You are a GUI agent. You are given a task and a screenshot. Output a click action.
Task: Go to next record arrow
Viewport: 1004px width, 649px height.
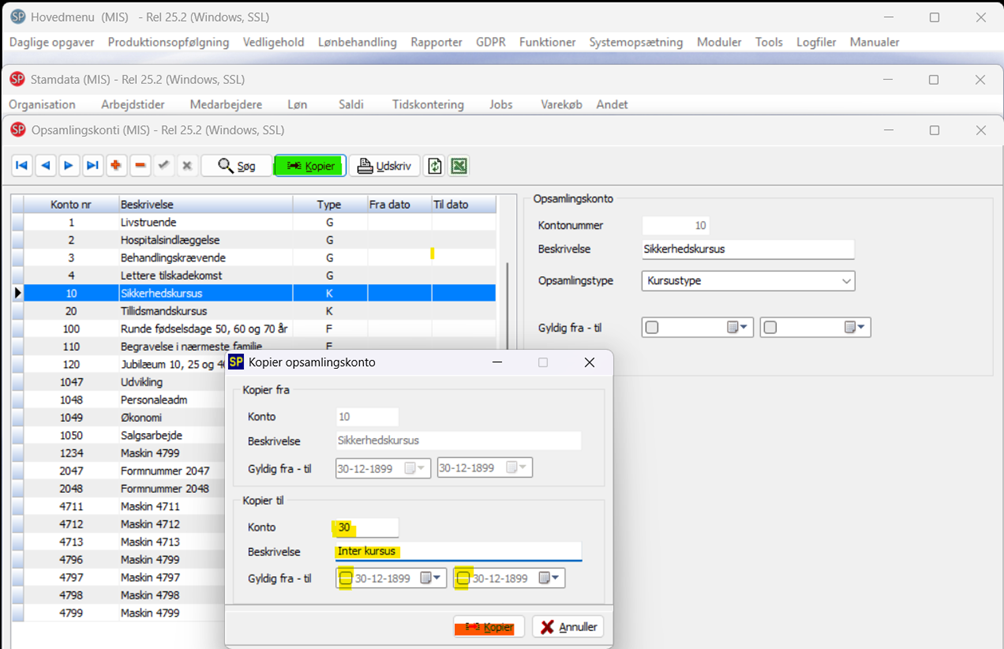click(x=69, y=166)
